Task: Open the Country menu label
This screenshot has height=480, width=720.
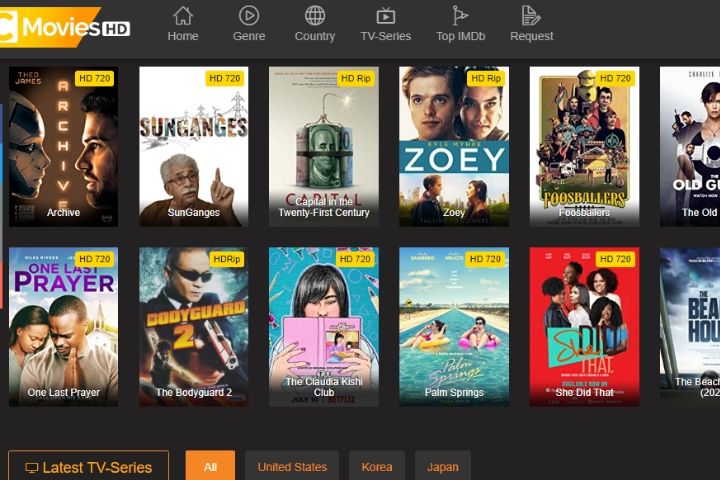Action: pyautogui.click(x=315, y=36)
